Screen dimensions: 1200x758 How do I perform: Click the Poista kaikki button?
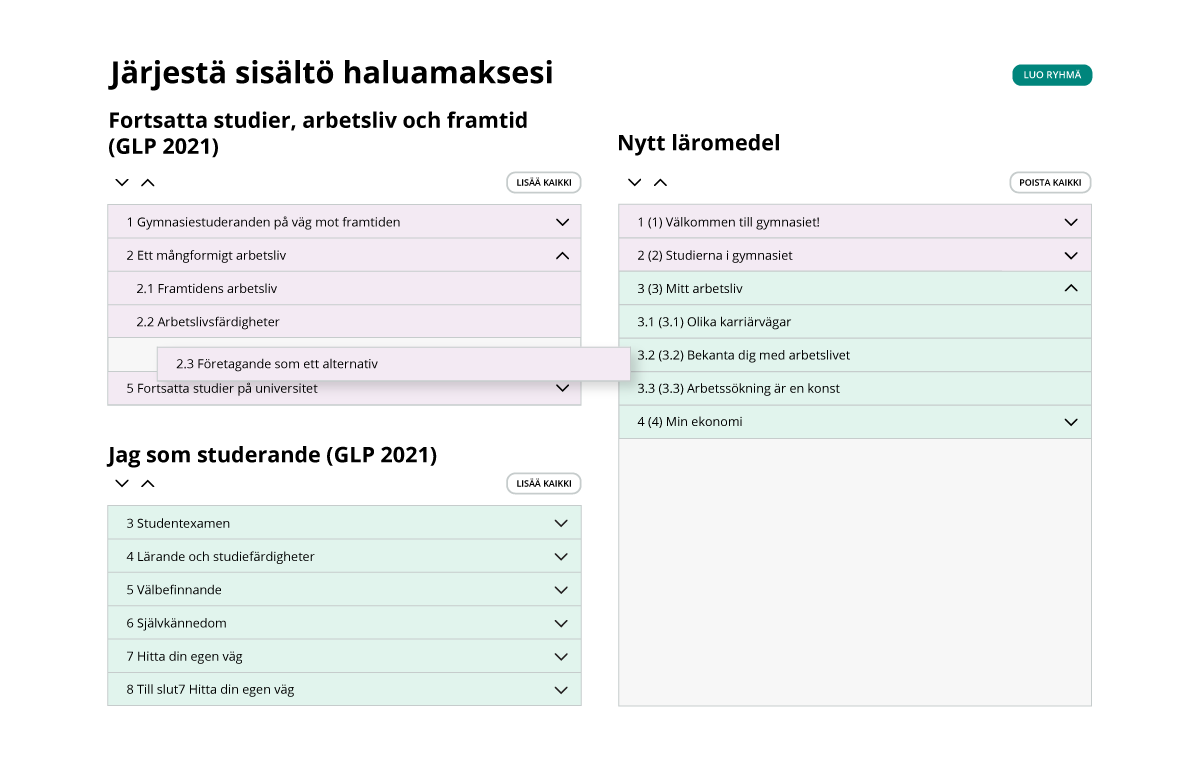1050,183
